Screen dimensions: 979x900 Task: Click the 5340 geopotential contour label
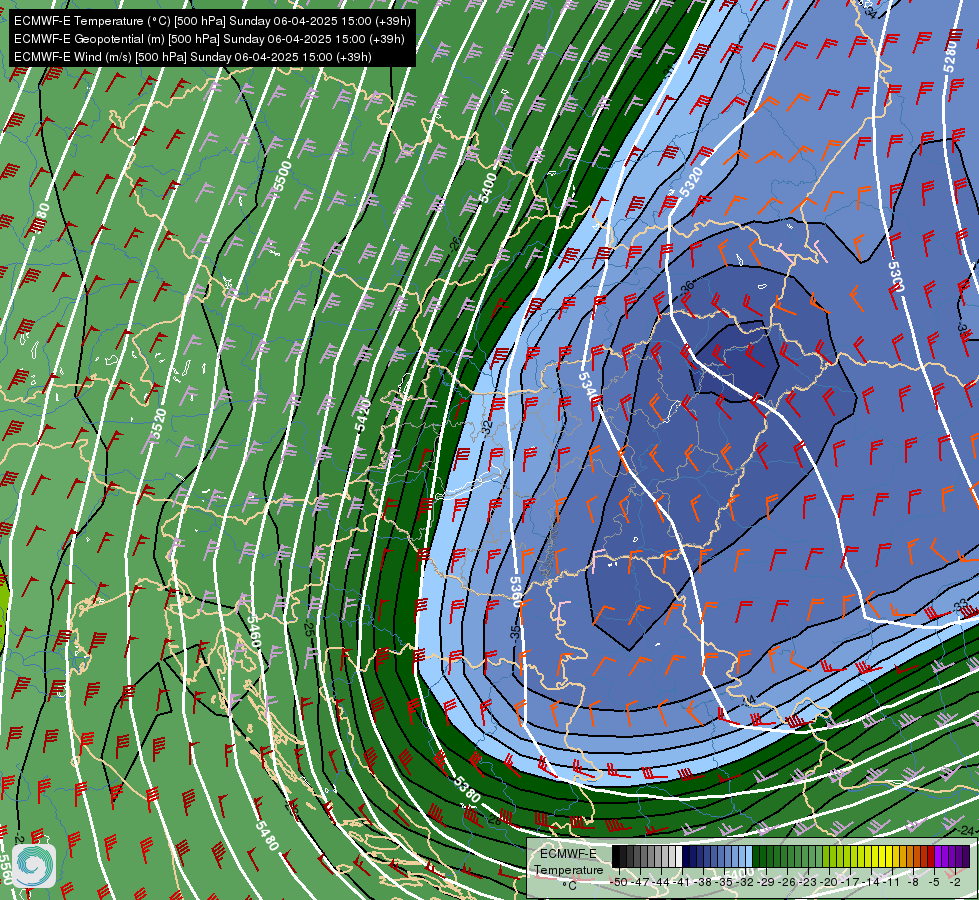586,389
